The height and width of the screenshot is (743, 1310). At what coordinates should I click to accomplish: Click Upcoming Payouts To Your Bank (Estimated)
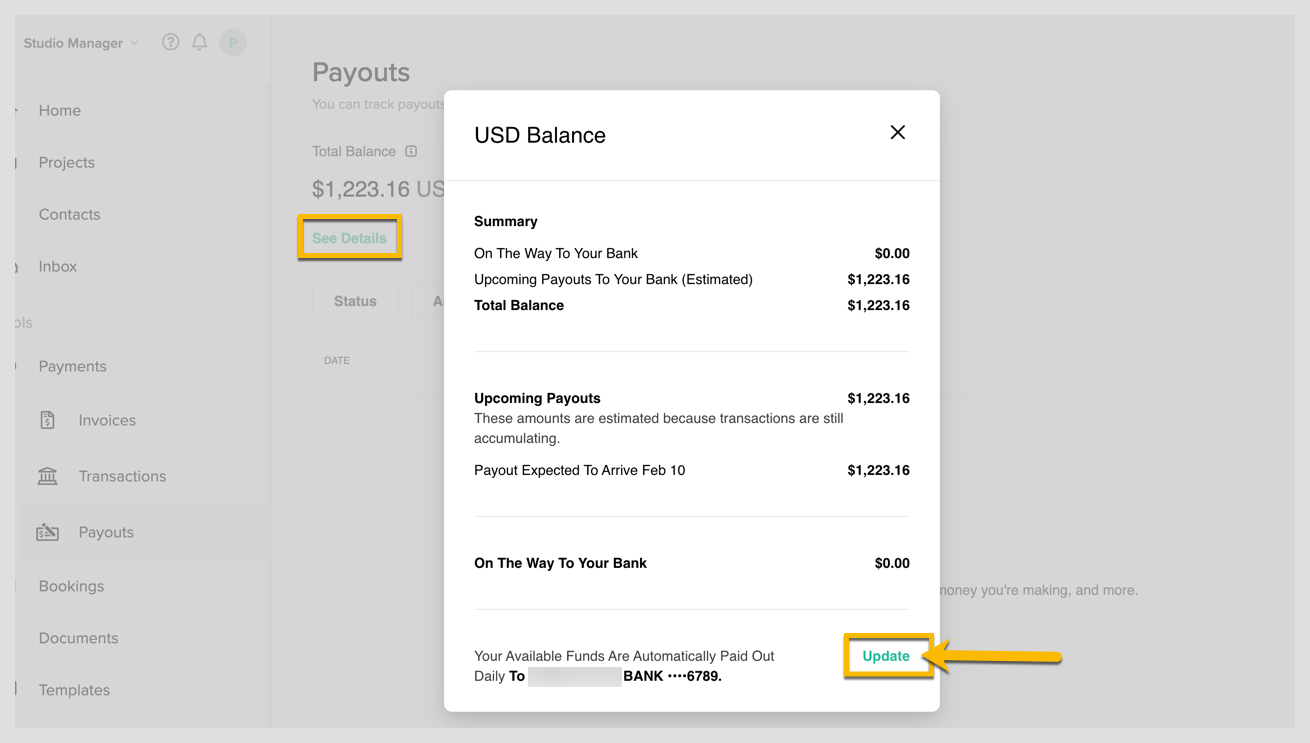(613, 279)
